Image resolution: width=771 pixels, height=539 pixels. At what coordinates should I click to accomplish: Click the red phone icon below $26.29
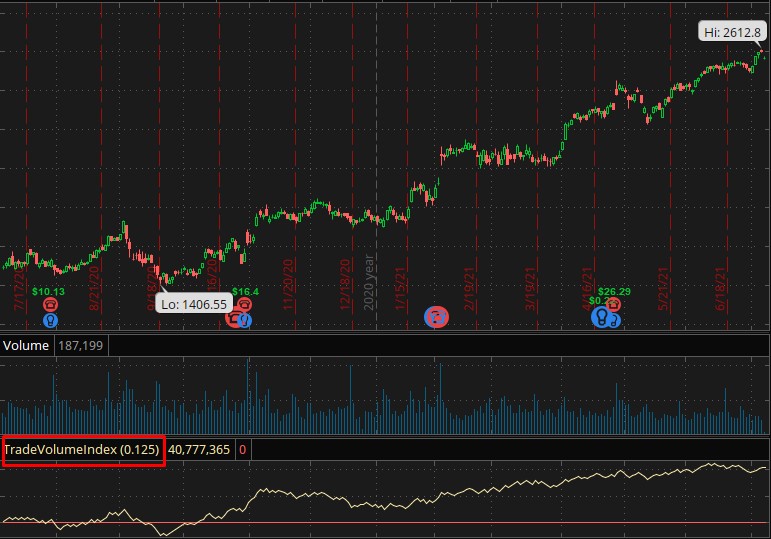point(613,305)
